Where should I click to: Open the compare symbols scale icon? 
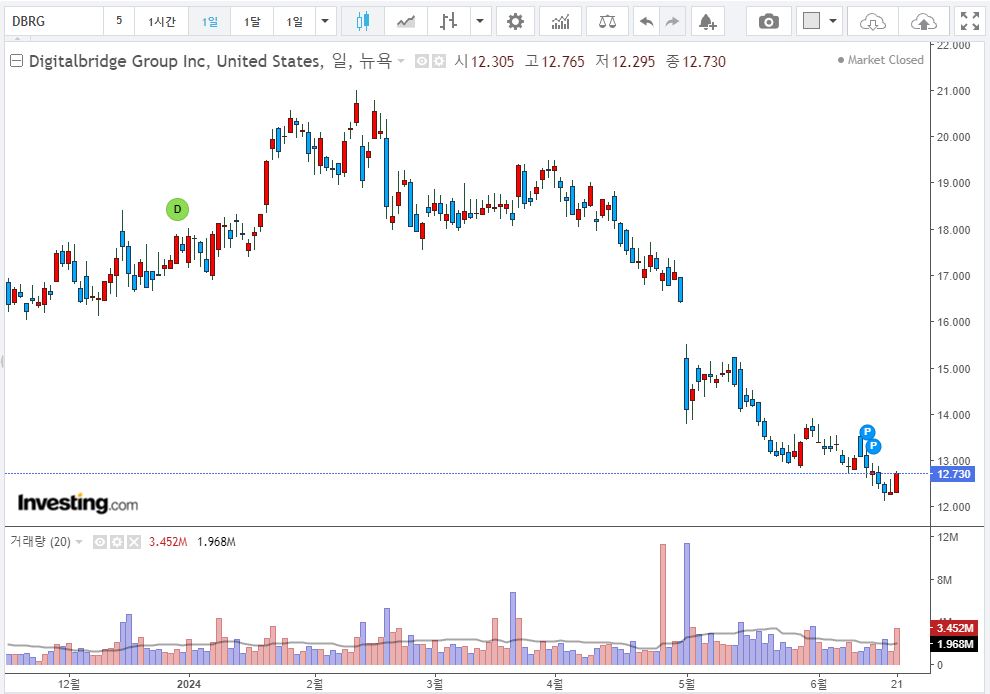pyautogui.click(x=607, y=21)
